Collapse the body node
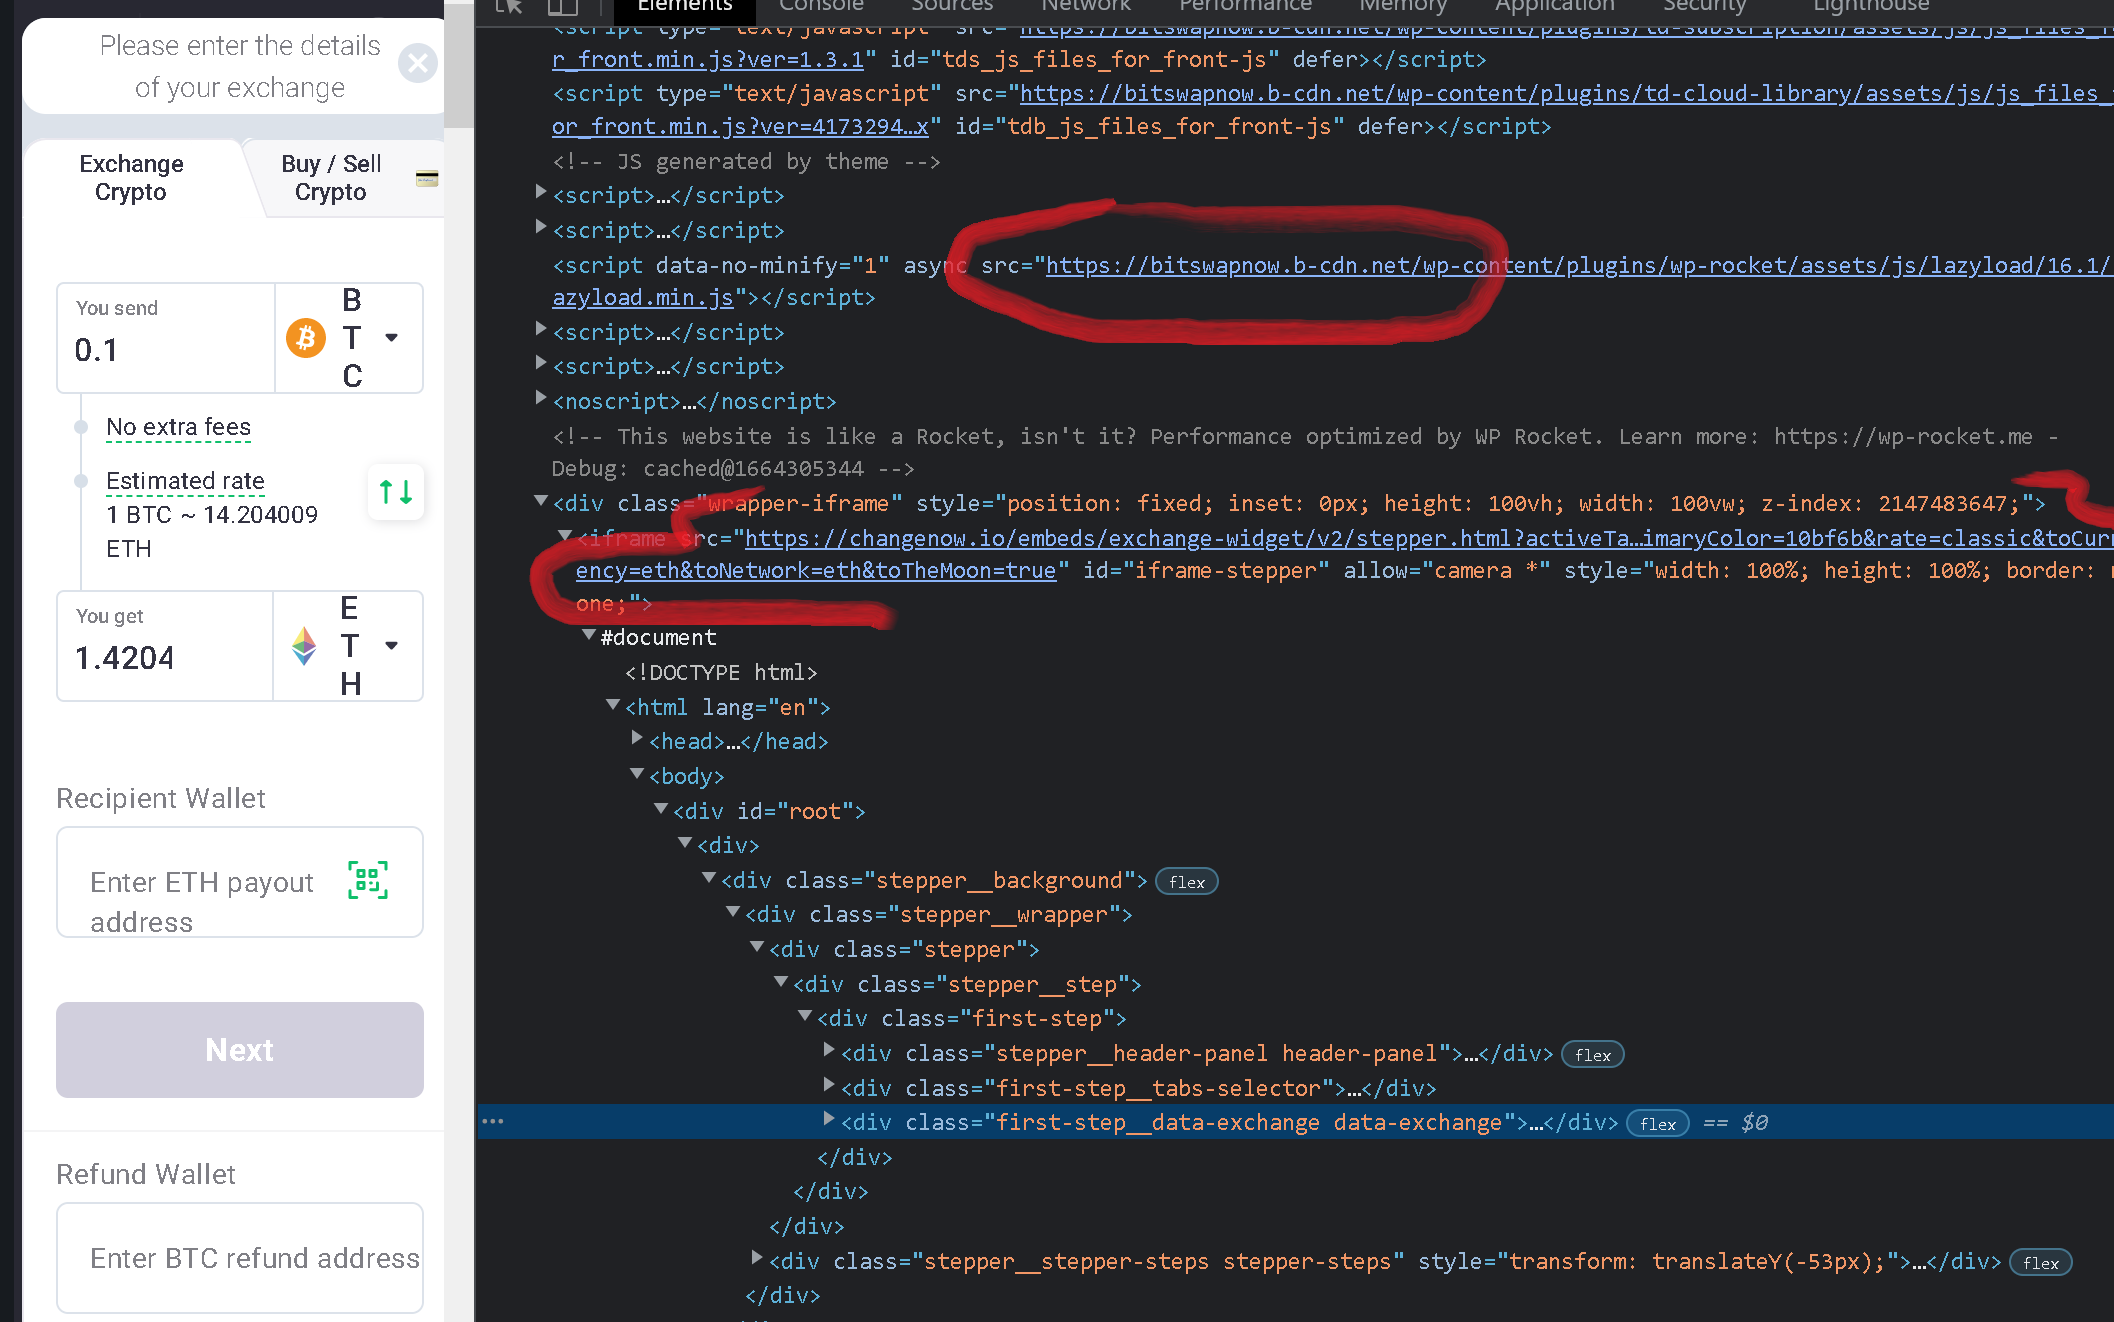2114x1322 pixels. [x=637, y=773]
